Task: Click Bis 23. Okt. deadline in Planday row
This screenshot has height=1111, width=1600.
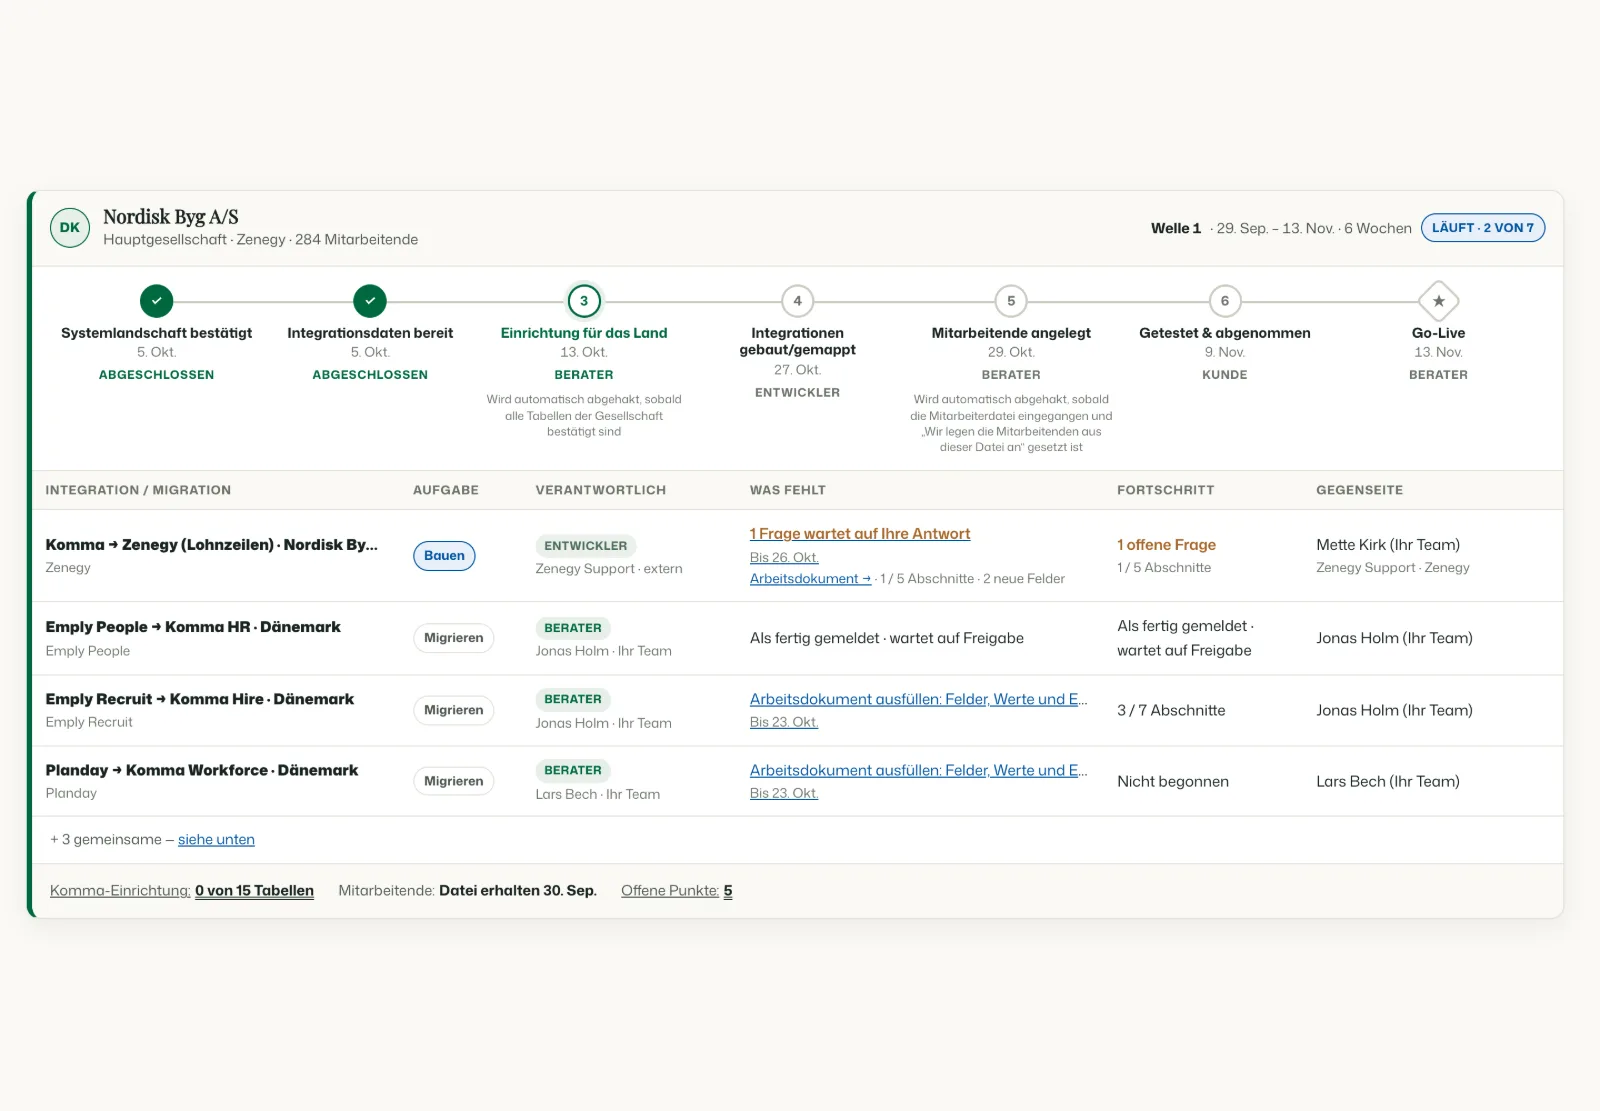Action: (784, 793)
